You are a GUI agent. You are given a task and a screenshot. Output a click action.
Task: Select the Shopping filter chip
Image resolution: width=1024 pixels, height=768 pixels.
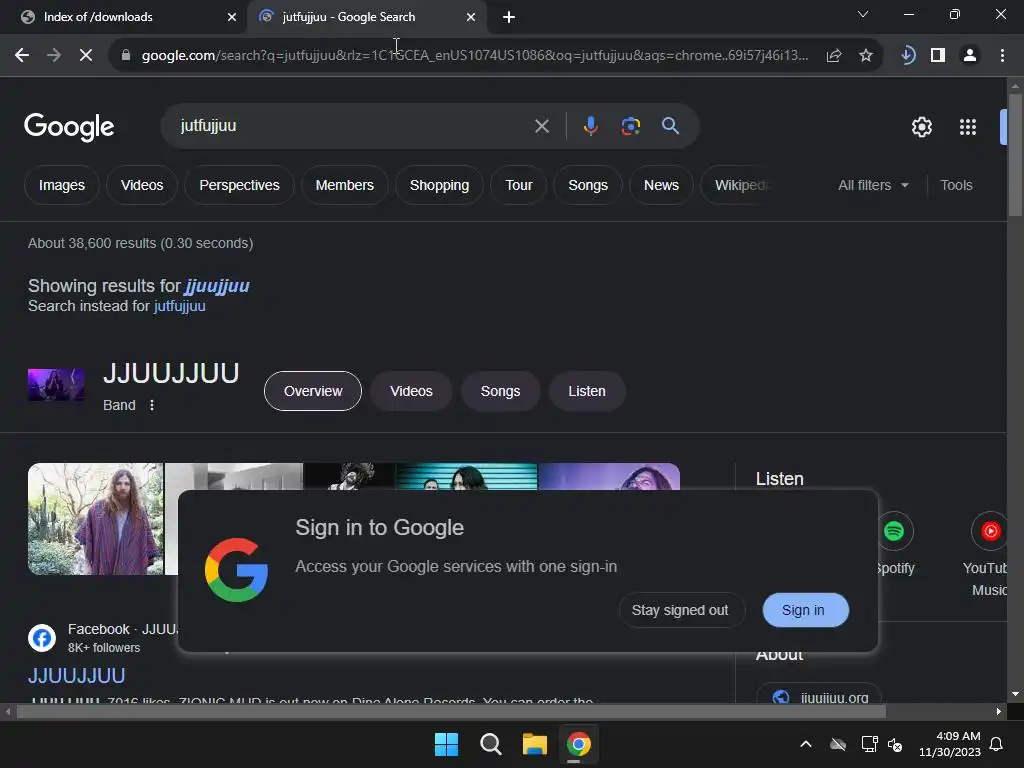pyautogui.click(x=440, y=185)
